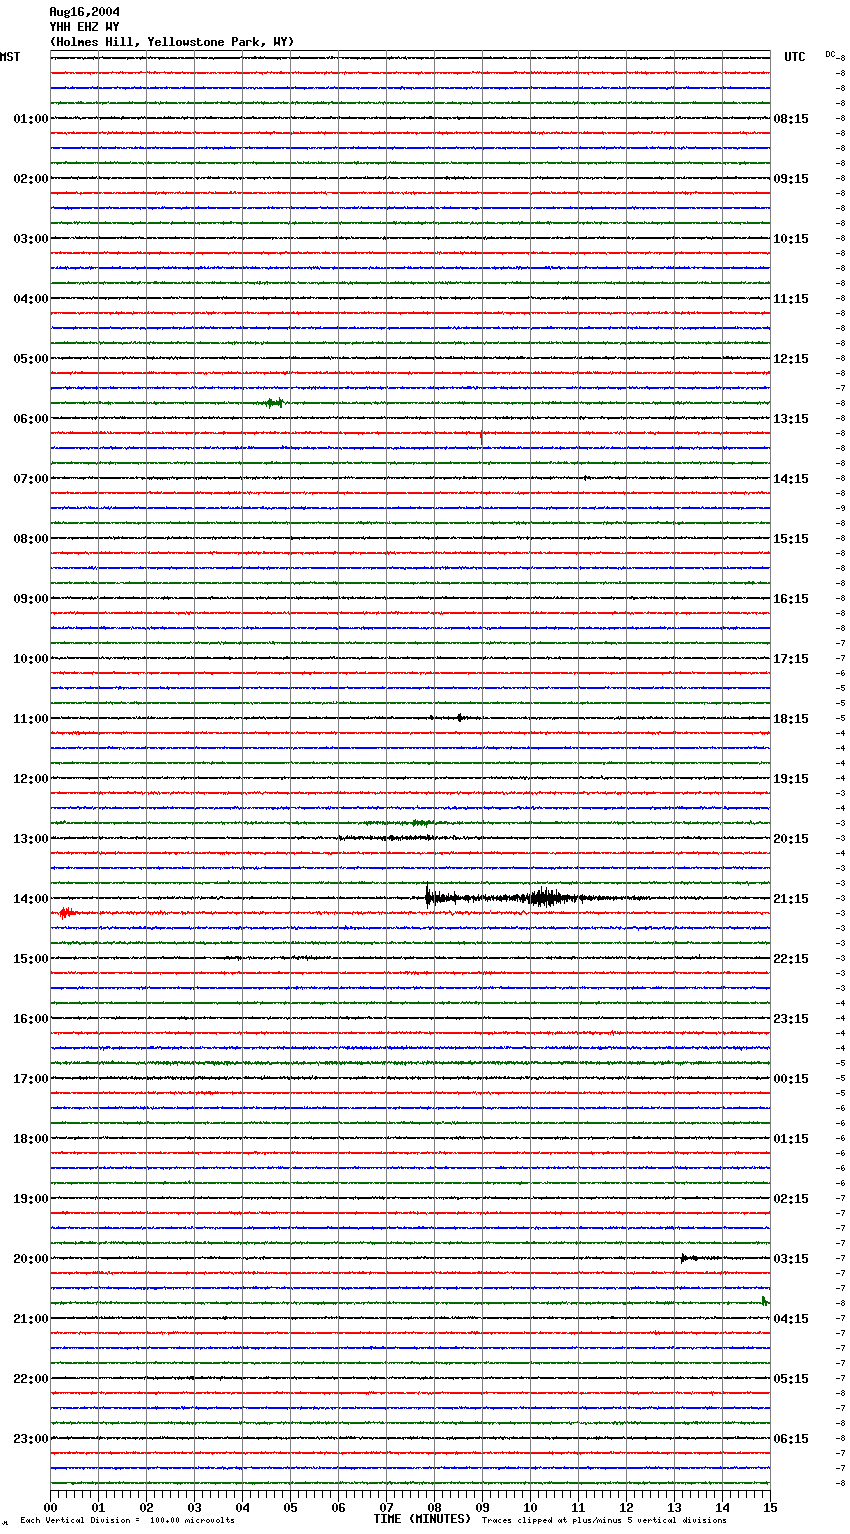The image size is (850, 1534).
Task: Click the small black spike on 11:00 trace
Action: point(460,717)
